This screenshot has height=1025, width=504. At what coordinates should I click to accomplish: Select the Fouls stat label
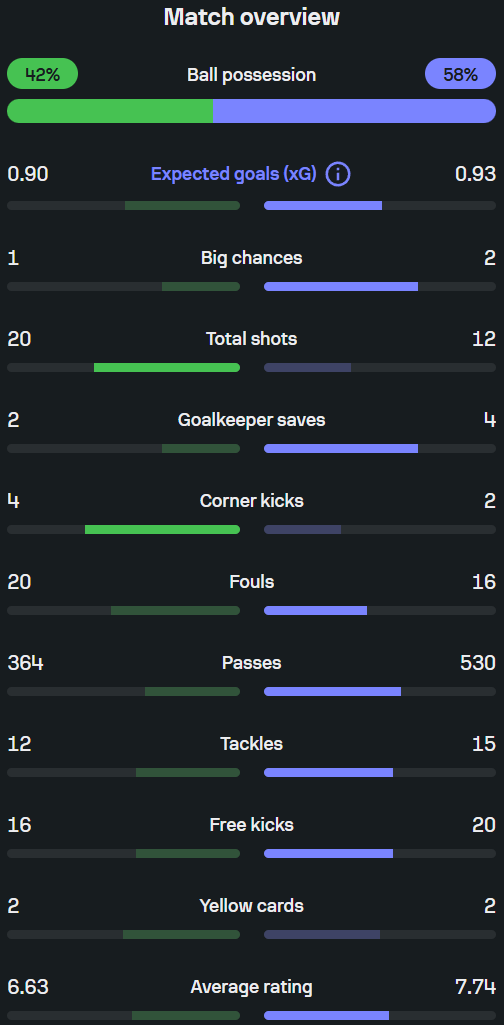tap(252, 582)
